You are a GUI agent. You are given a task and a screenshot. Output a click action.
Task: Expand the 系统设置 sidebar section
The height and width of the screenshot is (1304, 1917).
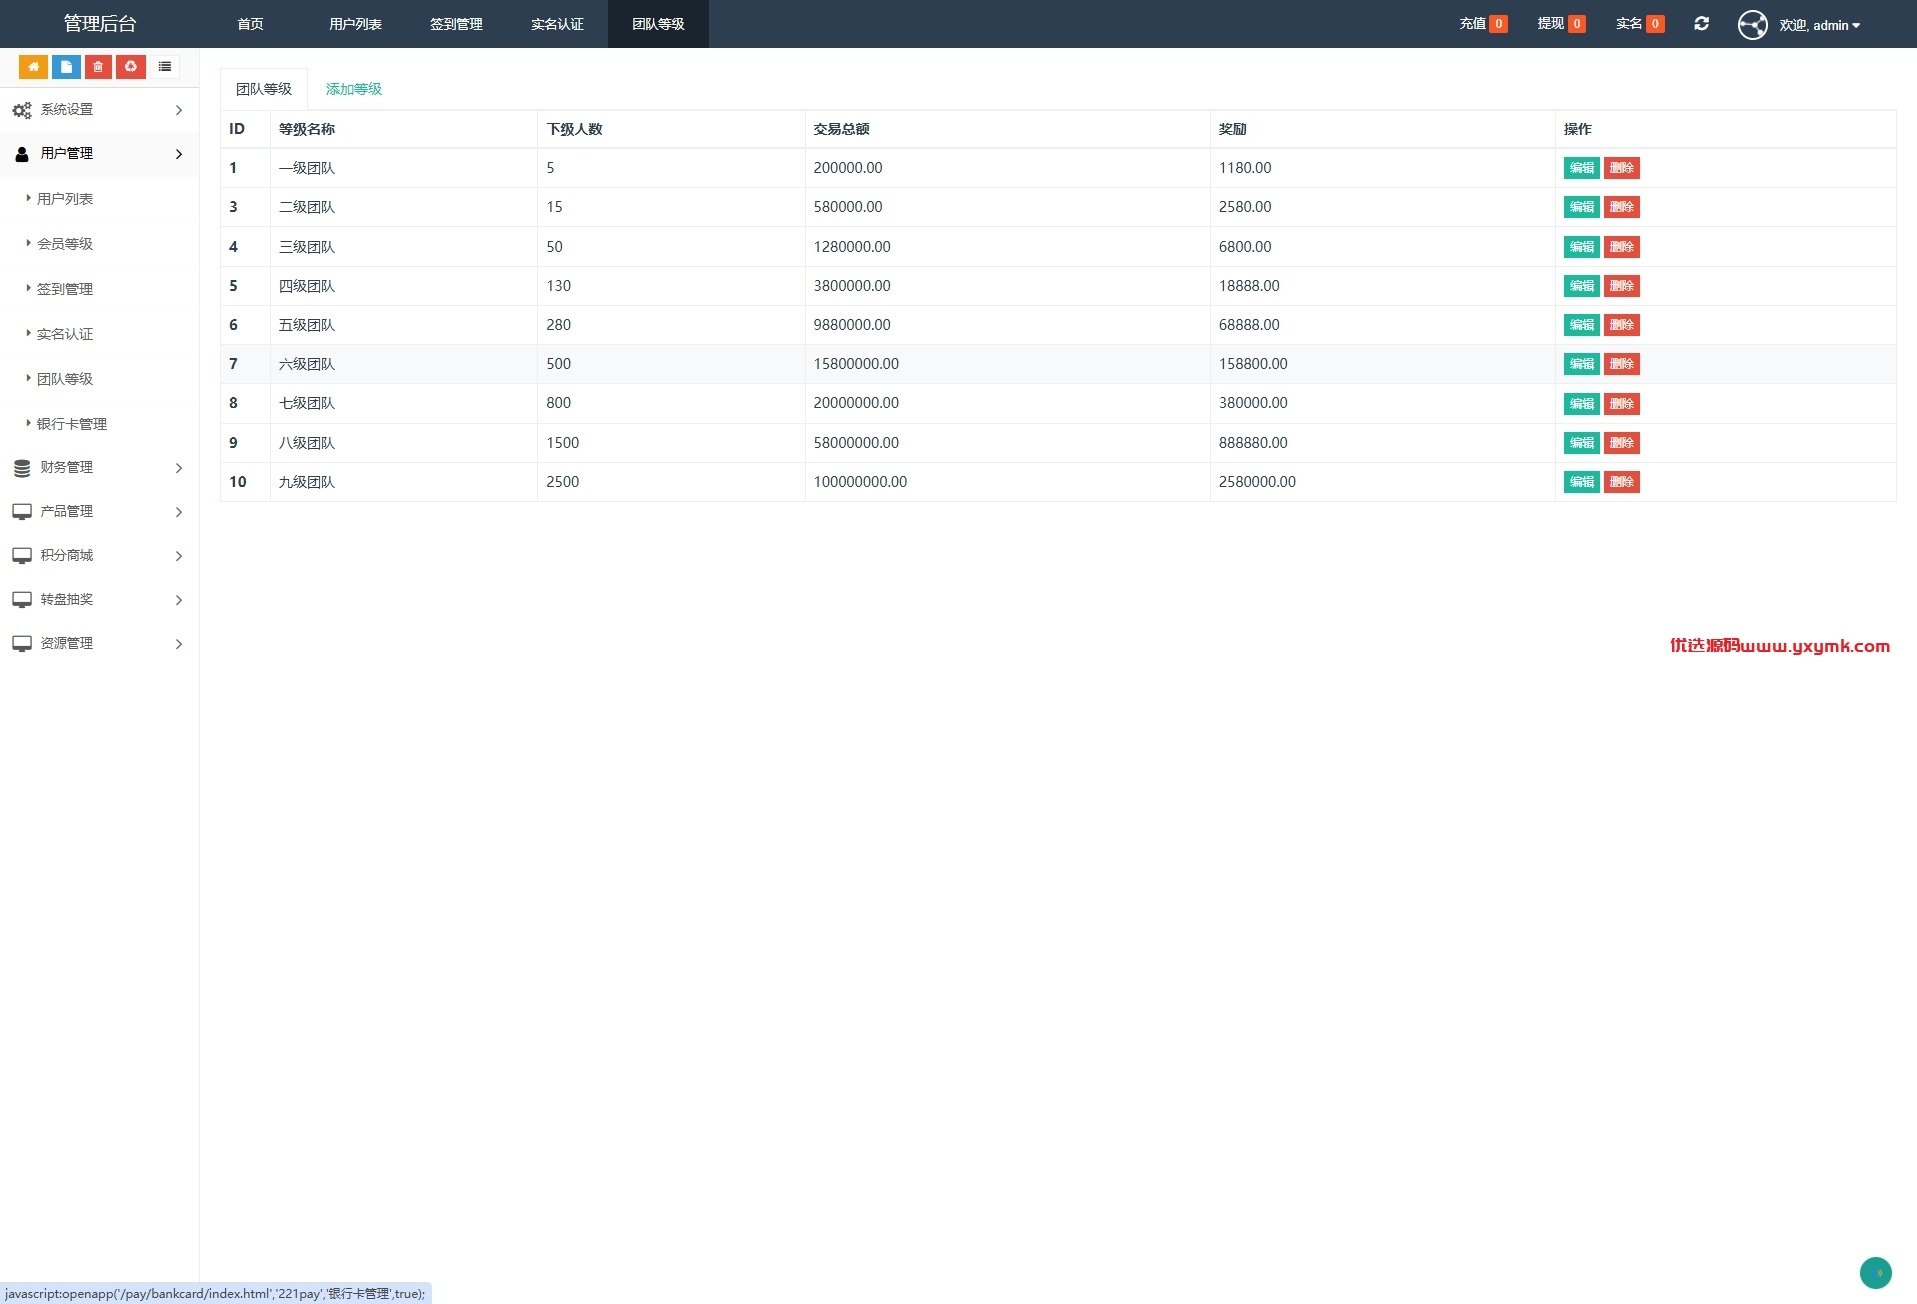tap(99, 110)
